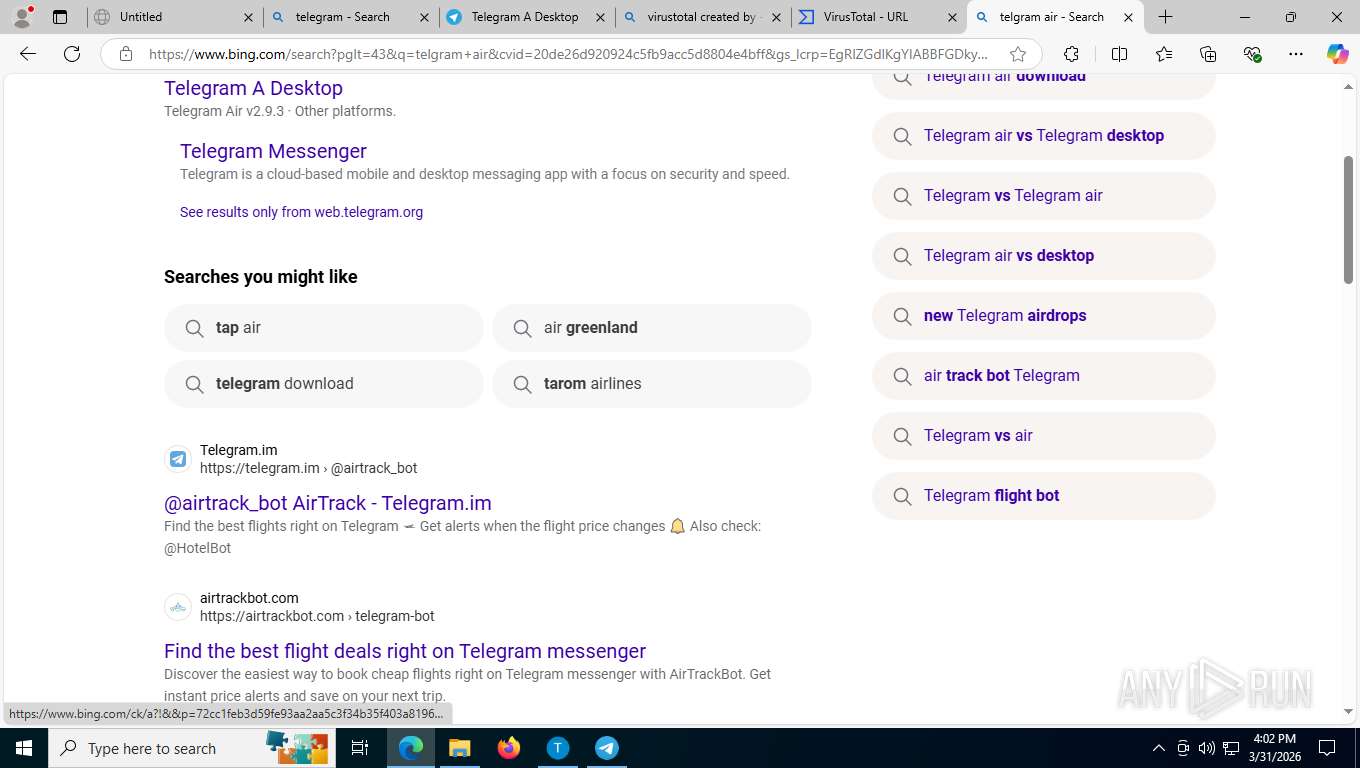Click the Telegram.im site favicon

coord(178,459)
